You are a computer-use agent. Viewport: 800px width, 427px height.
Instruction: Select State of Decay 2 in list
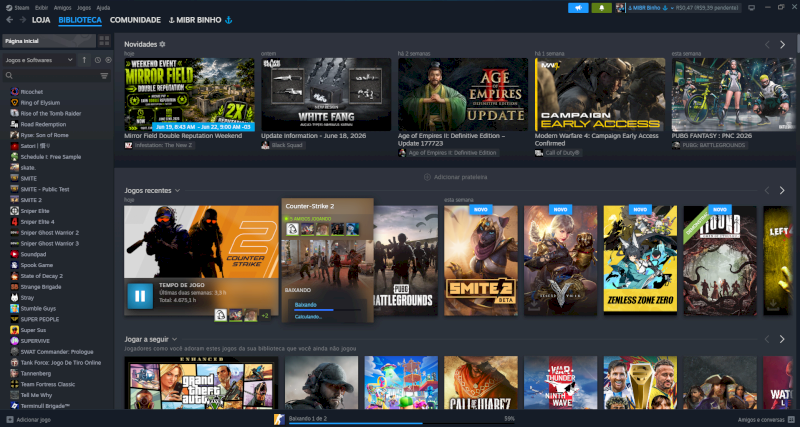[42, 276]
